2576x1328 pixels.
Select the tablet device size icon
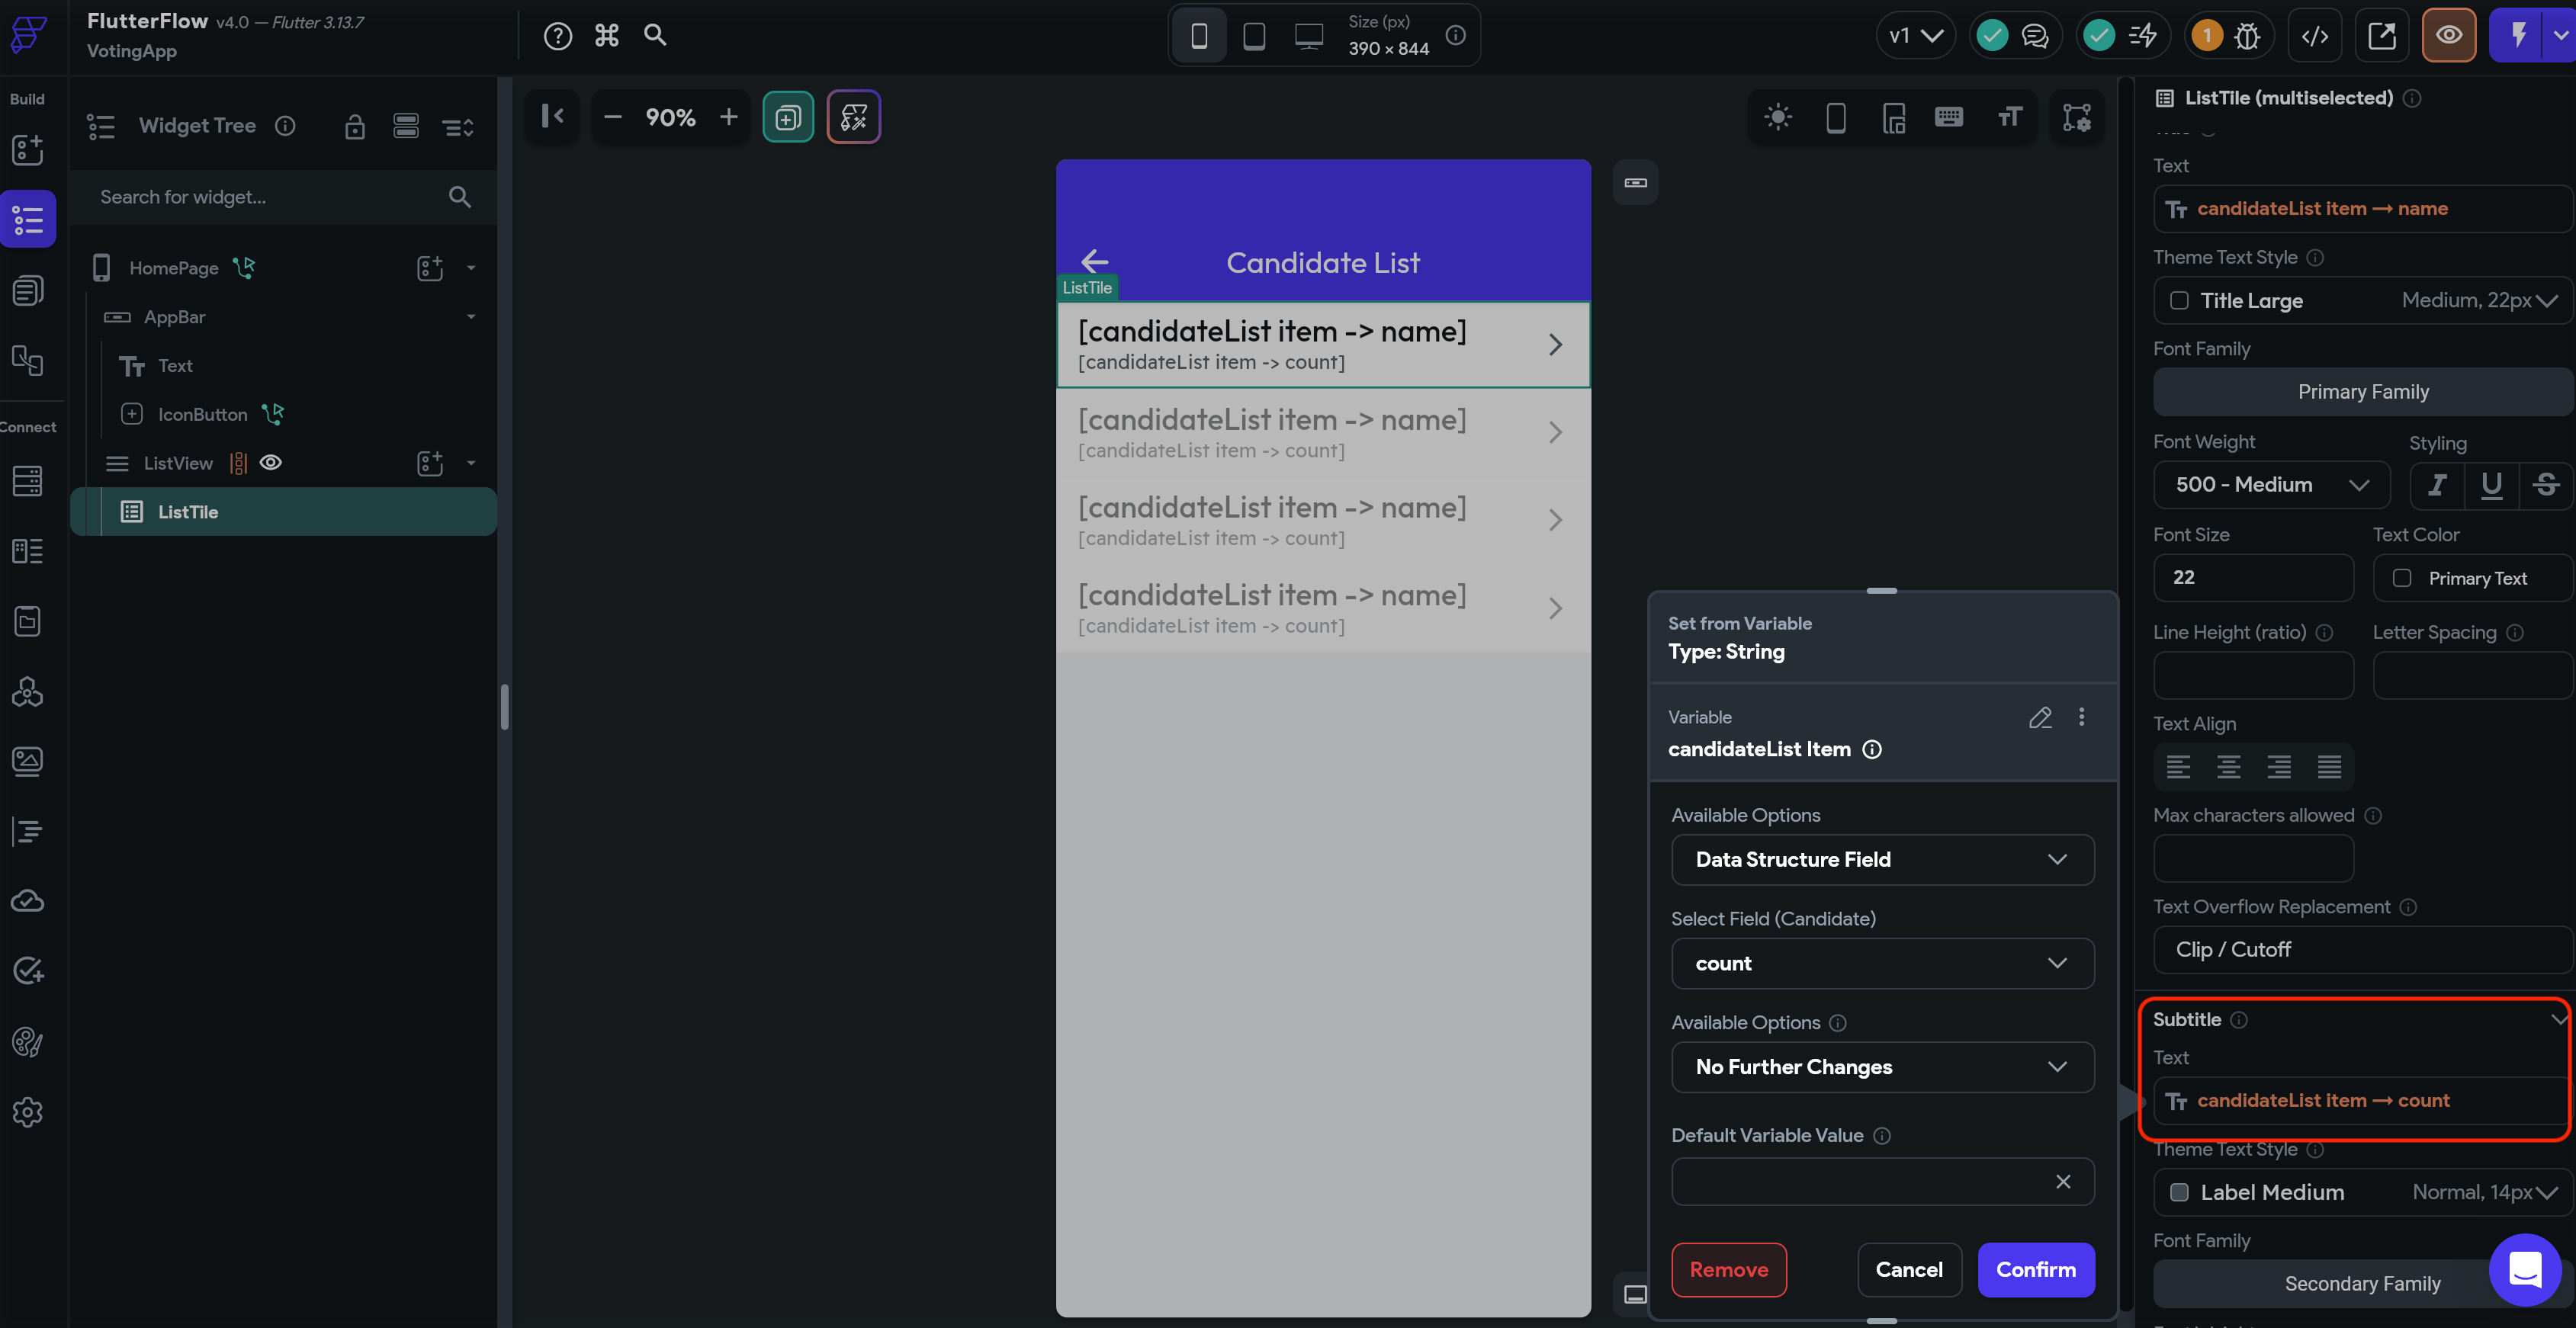click(x=1253, y=36)
